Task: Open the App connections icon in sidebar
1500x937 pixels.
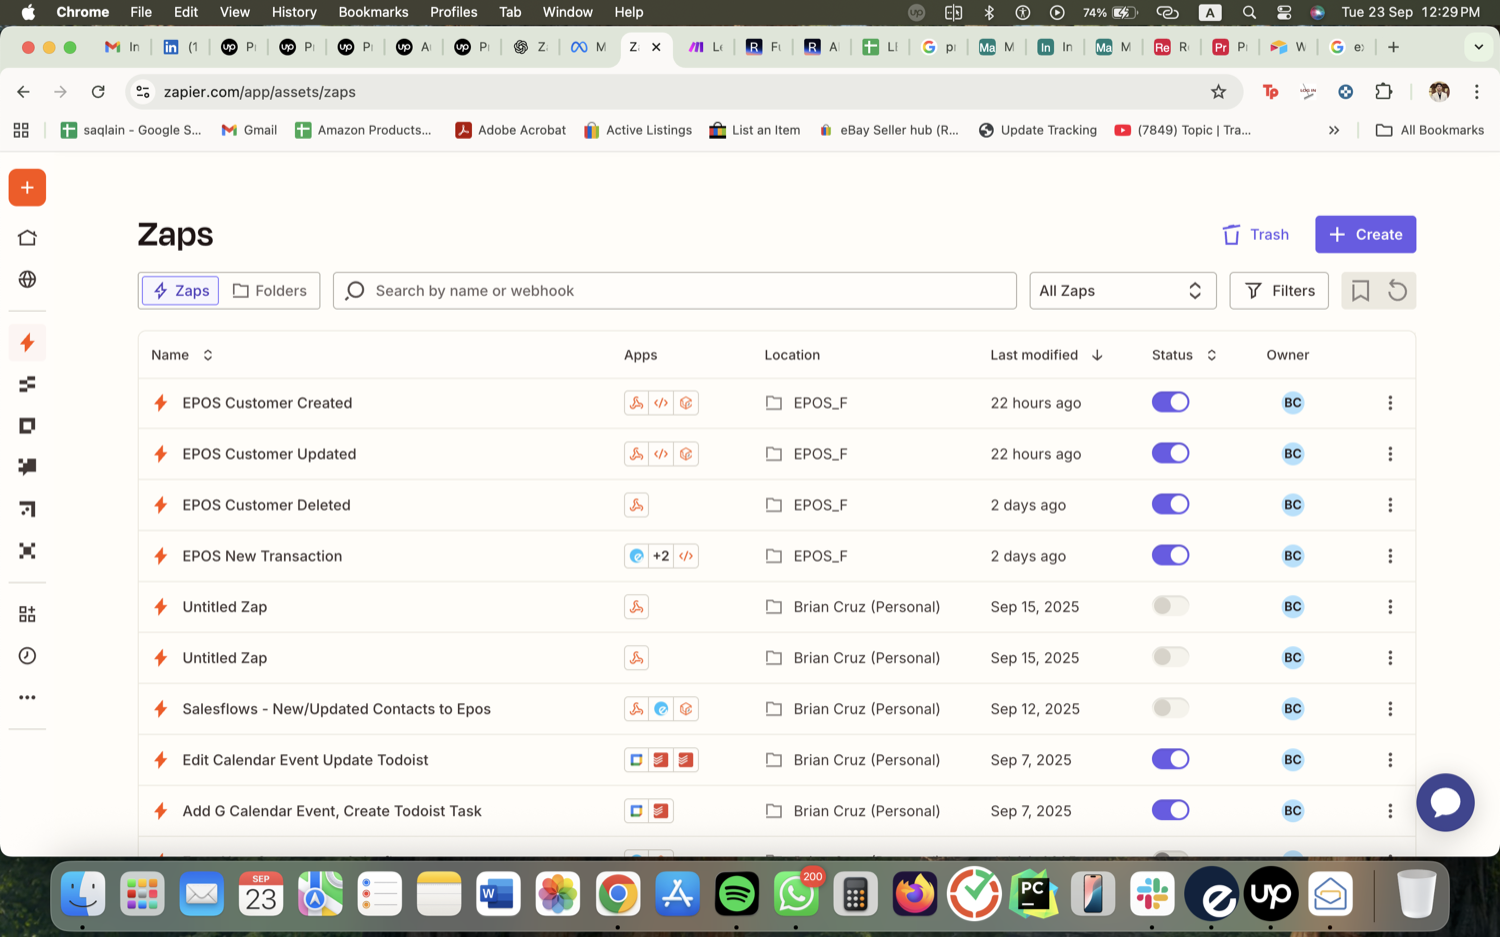Action: (x=27, y=614)
